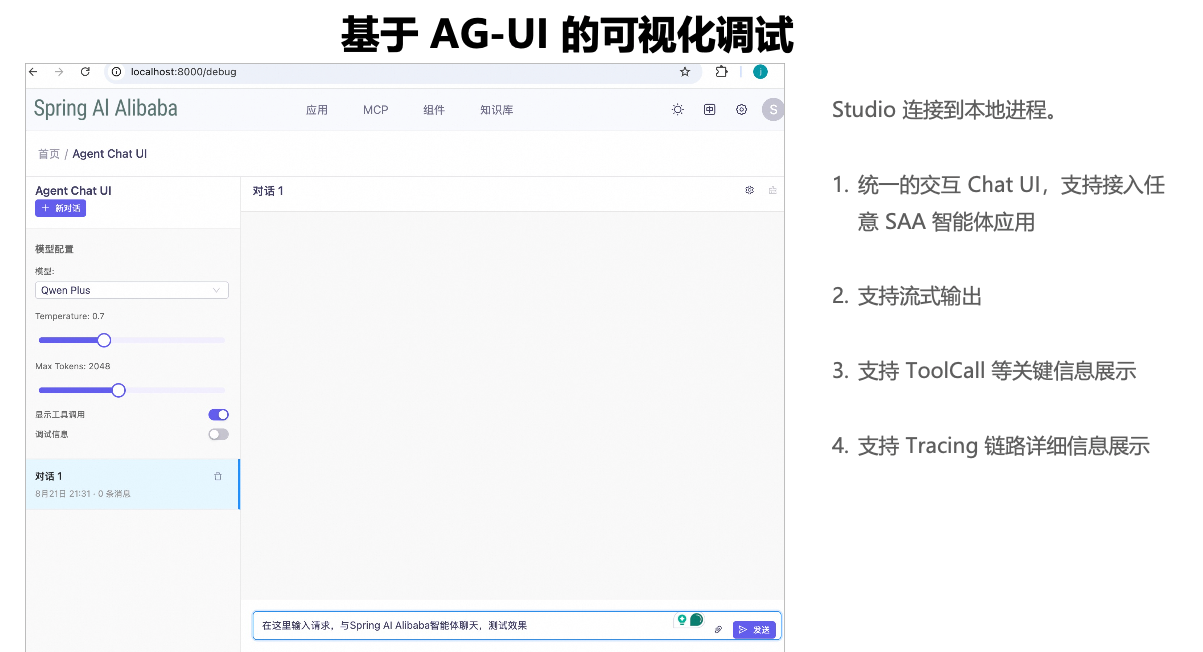Select the 对话 1 conversation in sidebar
The width and height of the screenshot is (1203, 652).
(x=132, y=484)
